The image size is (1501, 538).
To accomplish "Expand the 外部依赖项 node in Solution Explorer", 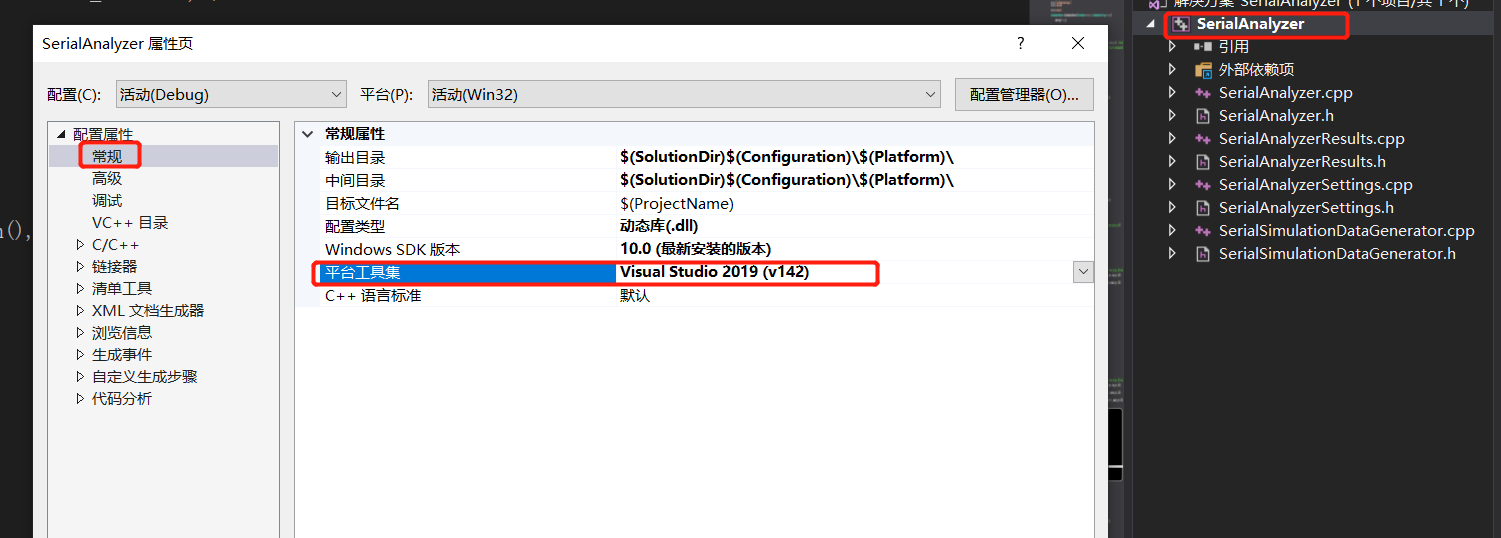I will [1173, 70].
